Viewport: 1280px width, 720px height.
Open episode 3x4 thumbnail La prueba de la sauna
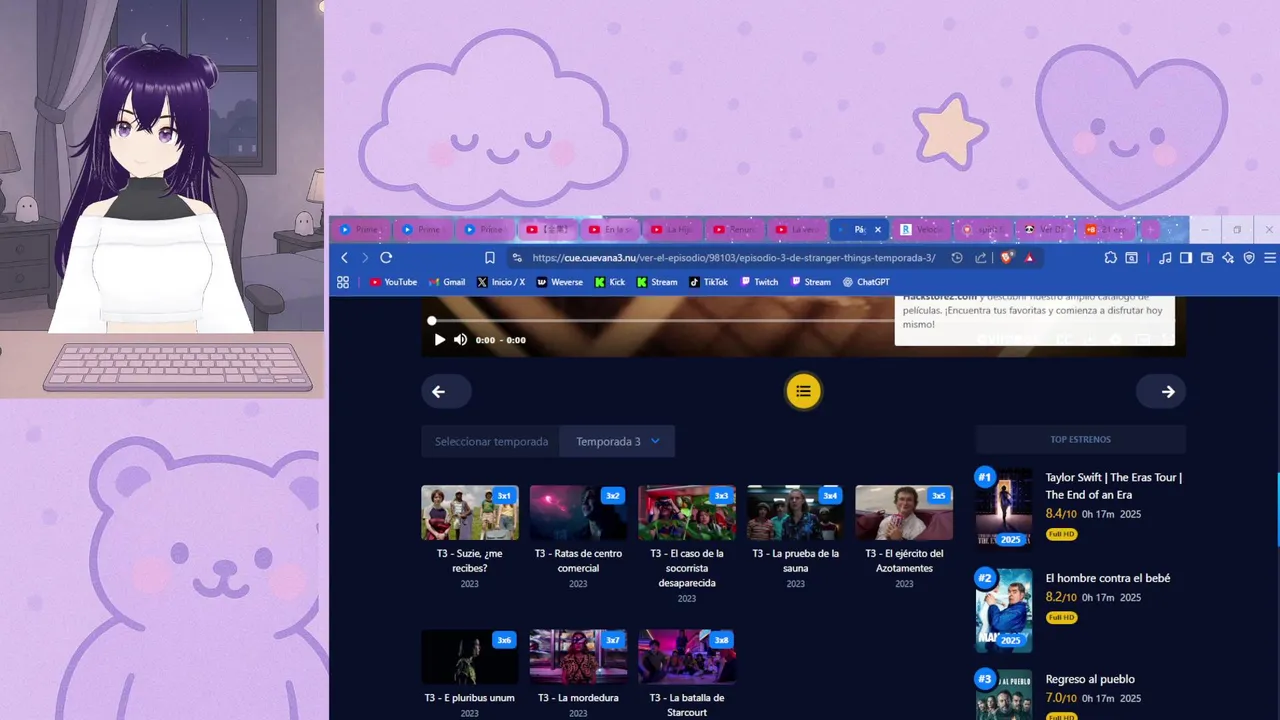[795, 513]
